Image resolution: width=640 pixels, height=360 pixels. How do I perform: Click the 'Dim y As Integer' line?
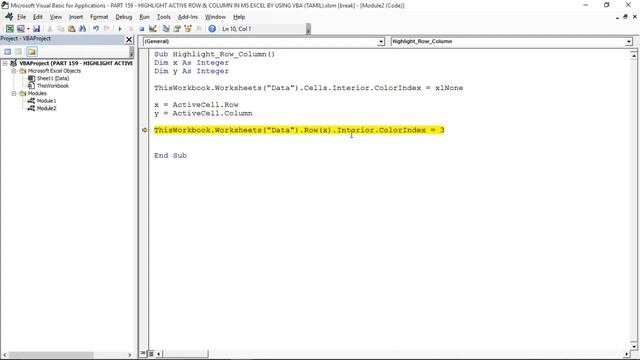tap(191, 71)
